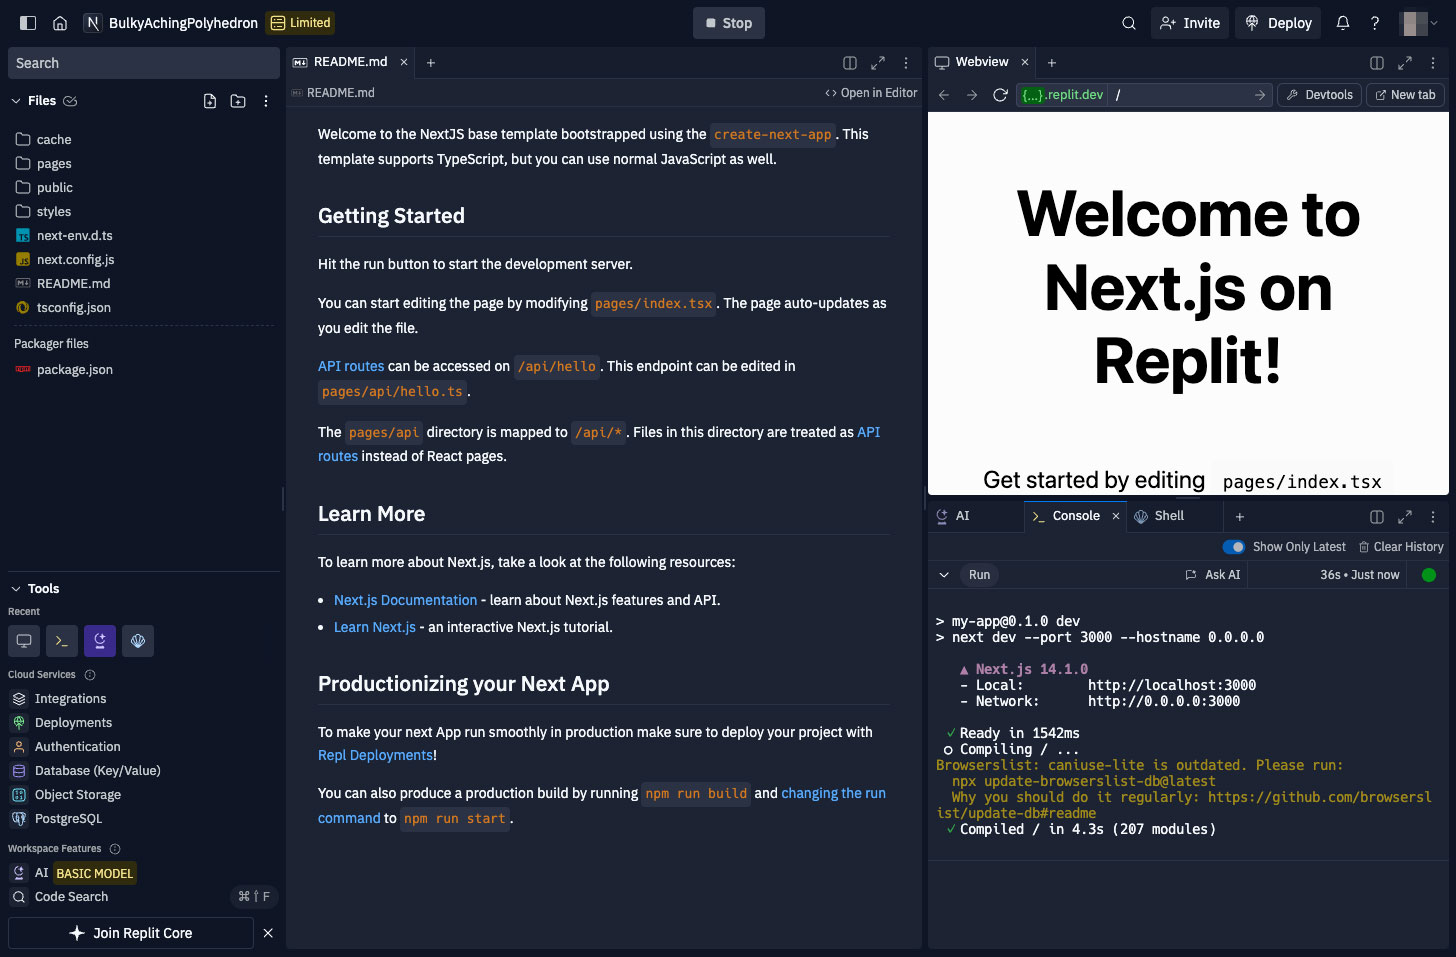Image resolution: width=1456 pixels, height=957 pixels.
Task: Collapse the Run console output
Action: [944, 575]
